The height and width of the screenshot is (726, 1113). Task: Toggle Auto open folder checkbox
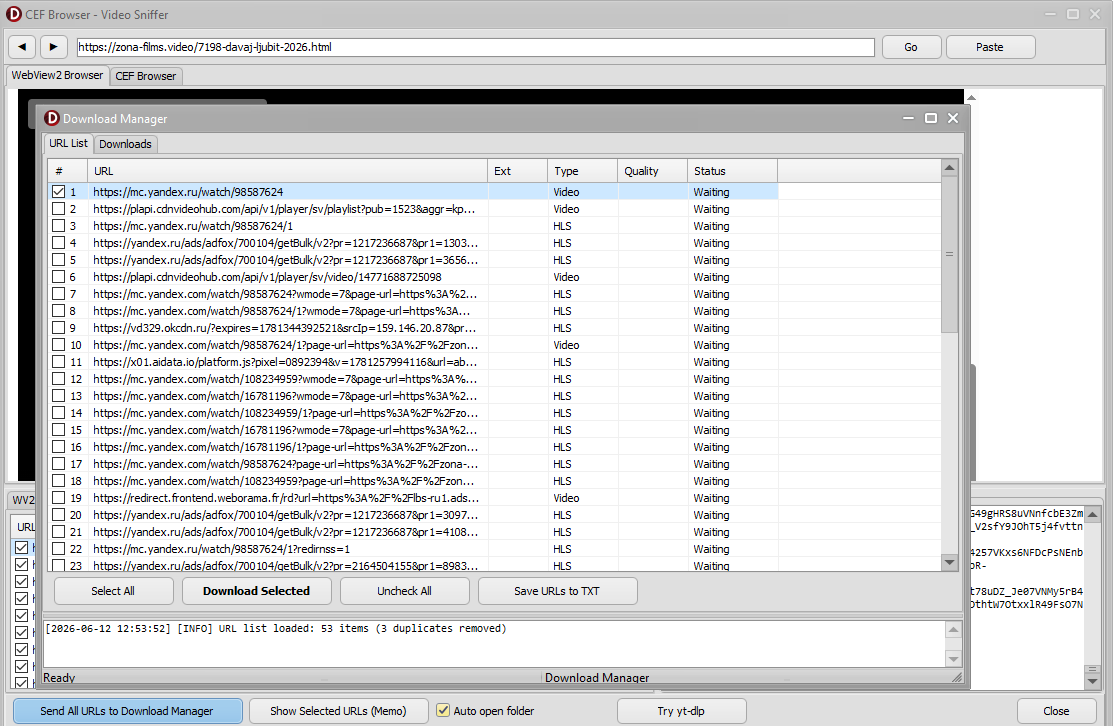point(443,710)
